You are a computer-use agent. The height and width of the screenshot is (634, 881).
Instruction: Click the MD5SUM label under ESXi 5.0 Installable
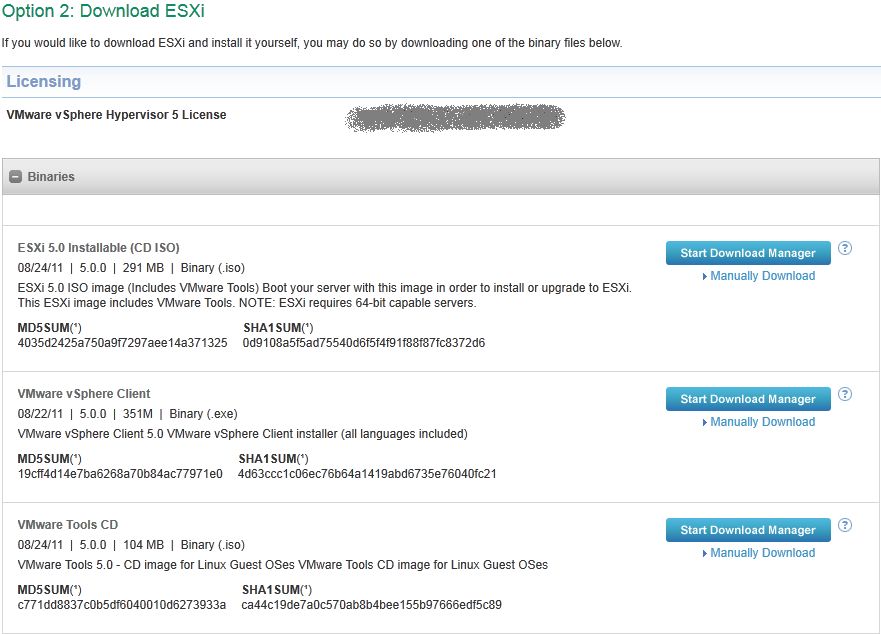pos(49,328)
